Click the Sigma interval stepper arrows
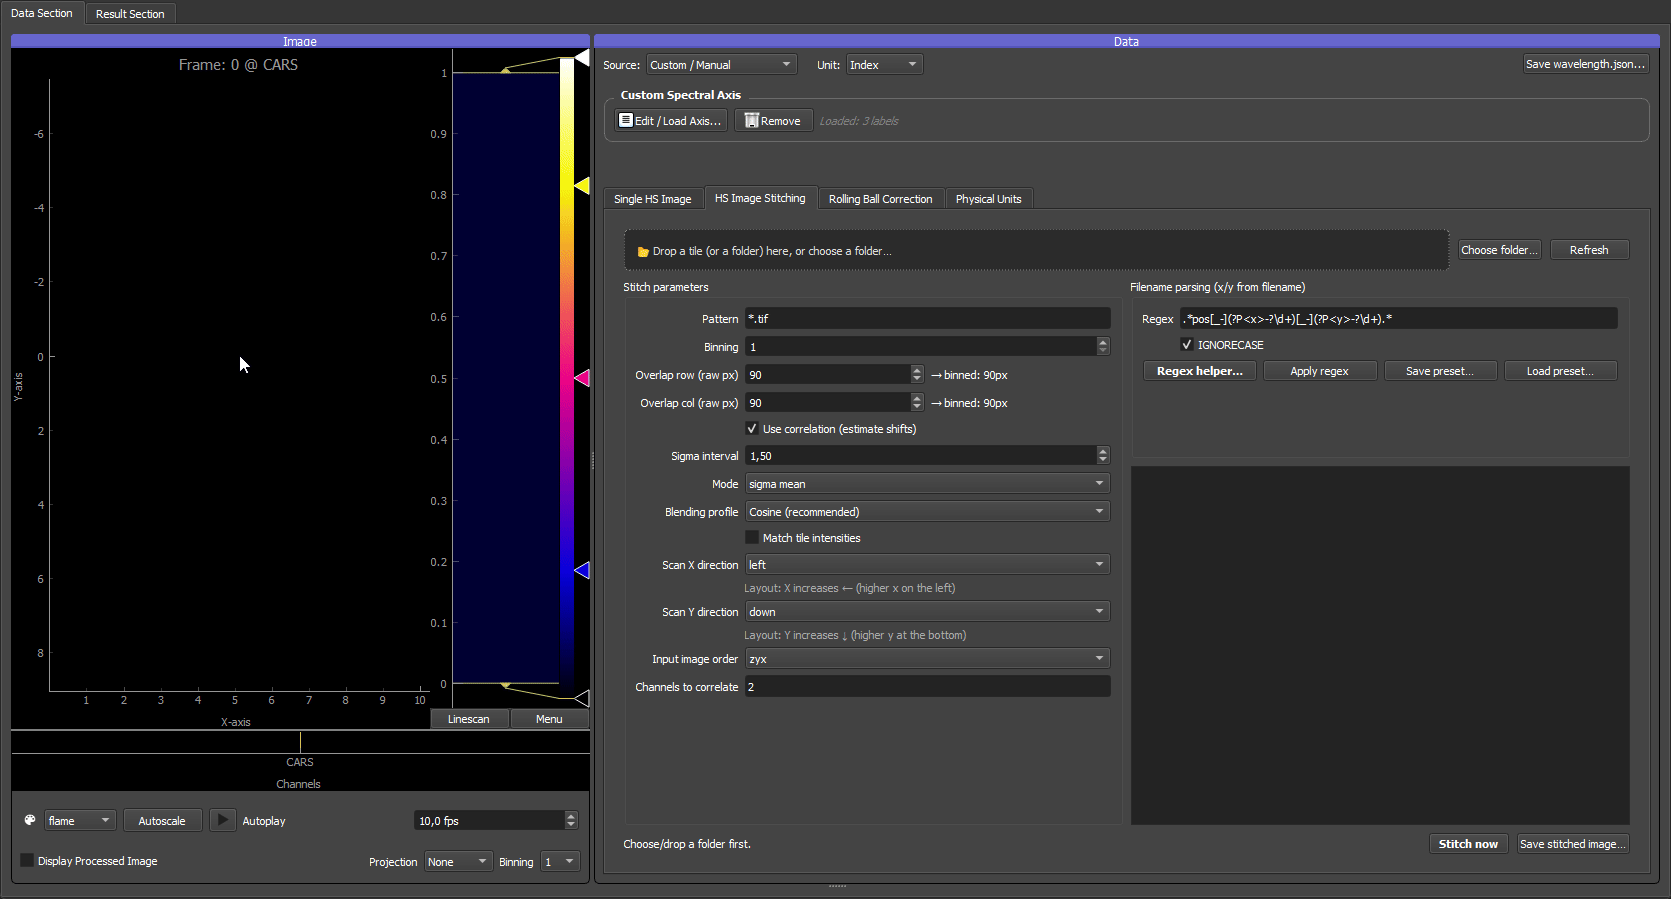 tap(1103, 456)
